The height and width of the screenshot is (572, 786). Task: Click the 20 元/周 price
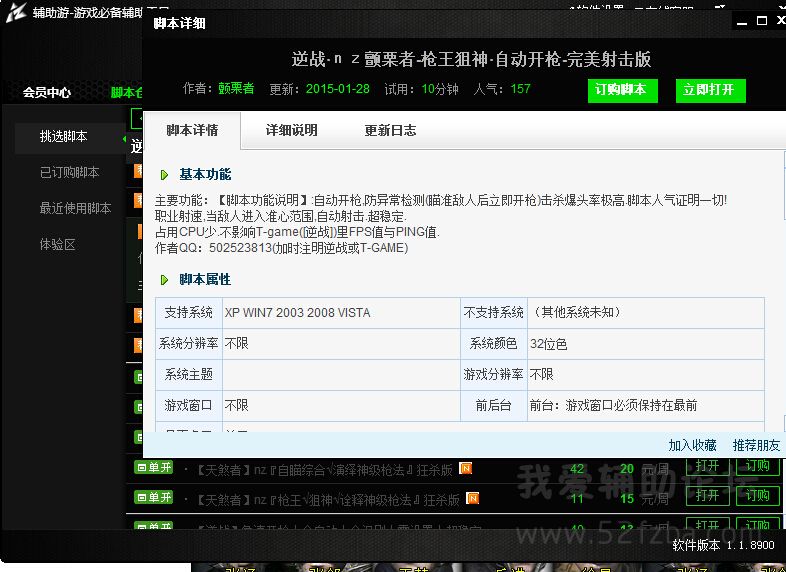[x=644, y=469]
